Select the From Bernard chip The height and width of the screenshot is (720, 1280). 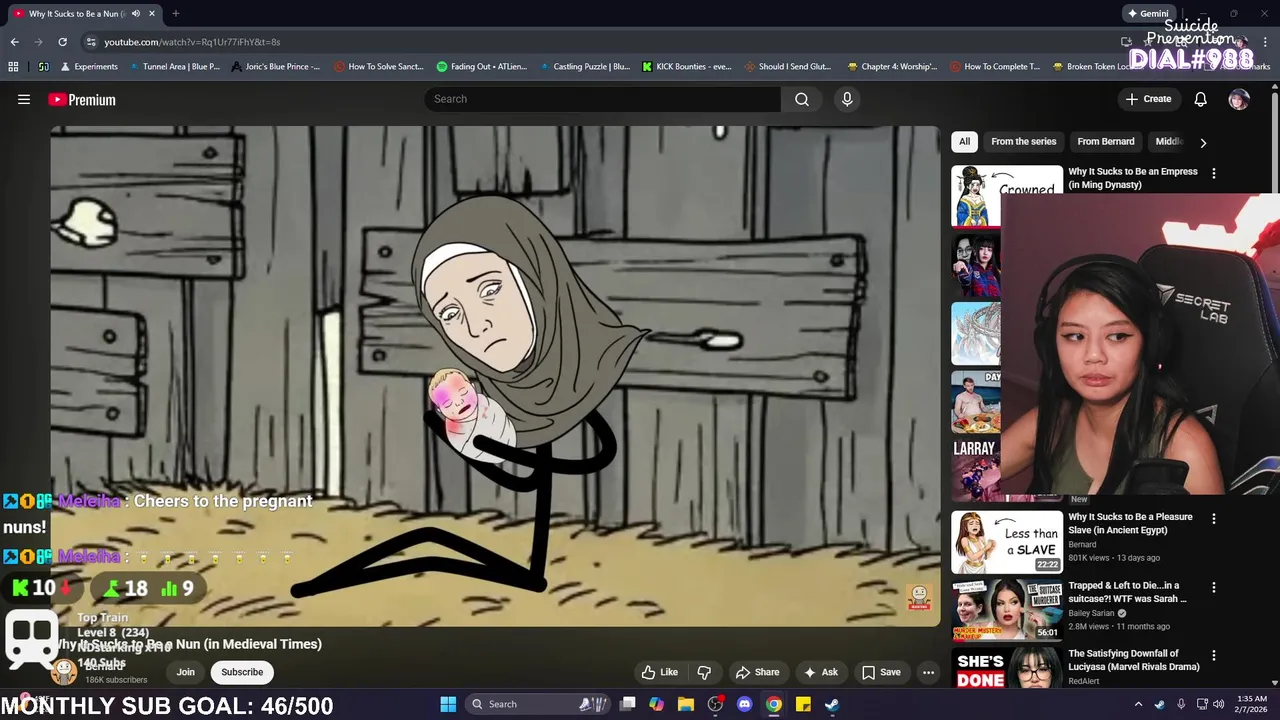(1105, 142)
